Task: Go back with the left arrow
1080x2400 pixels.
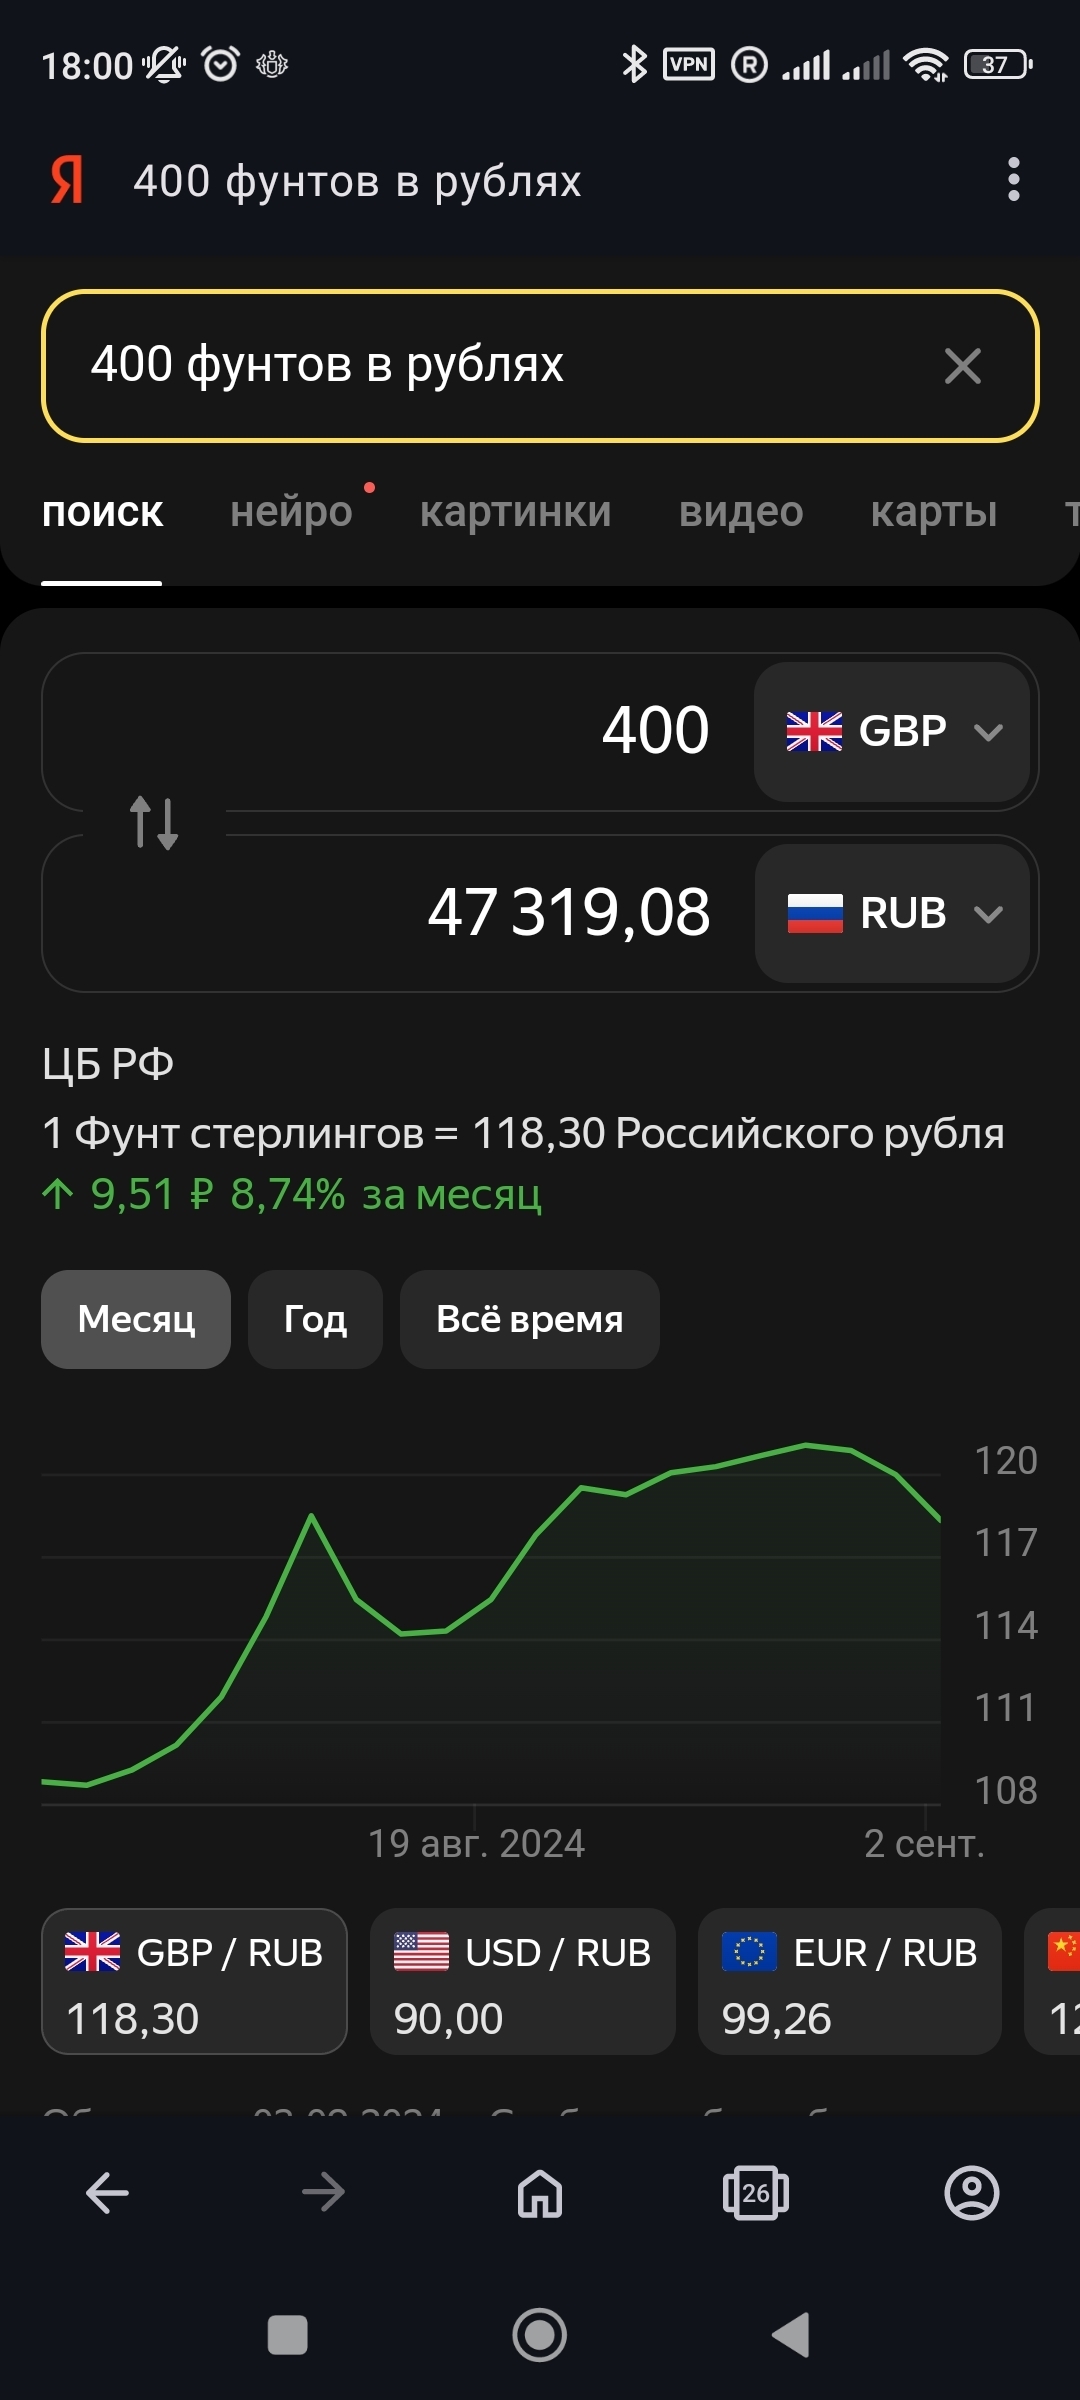Action: (x=107, y=2194)
